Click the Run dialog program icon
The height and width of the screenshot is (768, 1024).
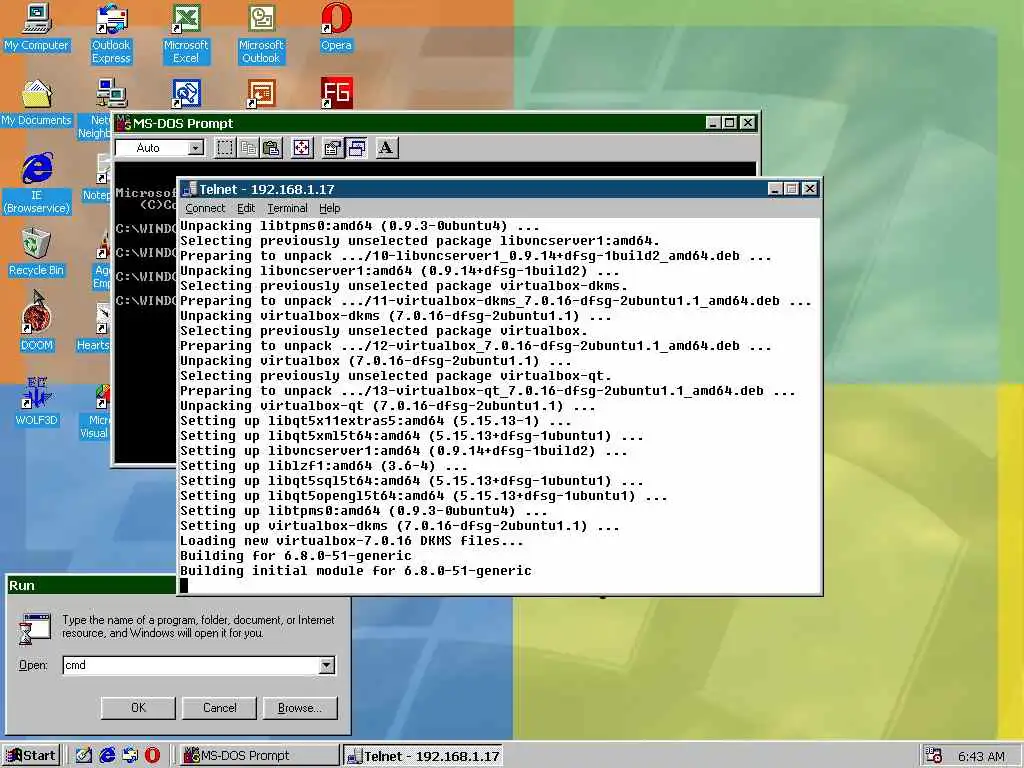(35, 628)
